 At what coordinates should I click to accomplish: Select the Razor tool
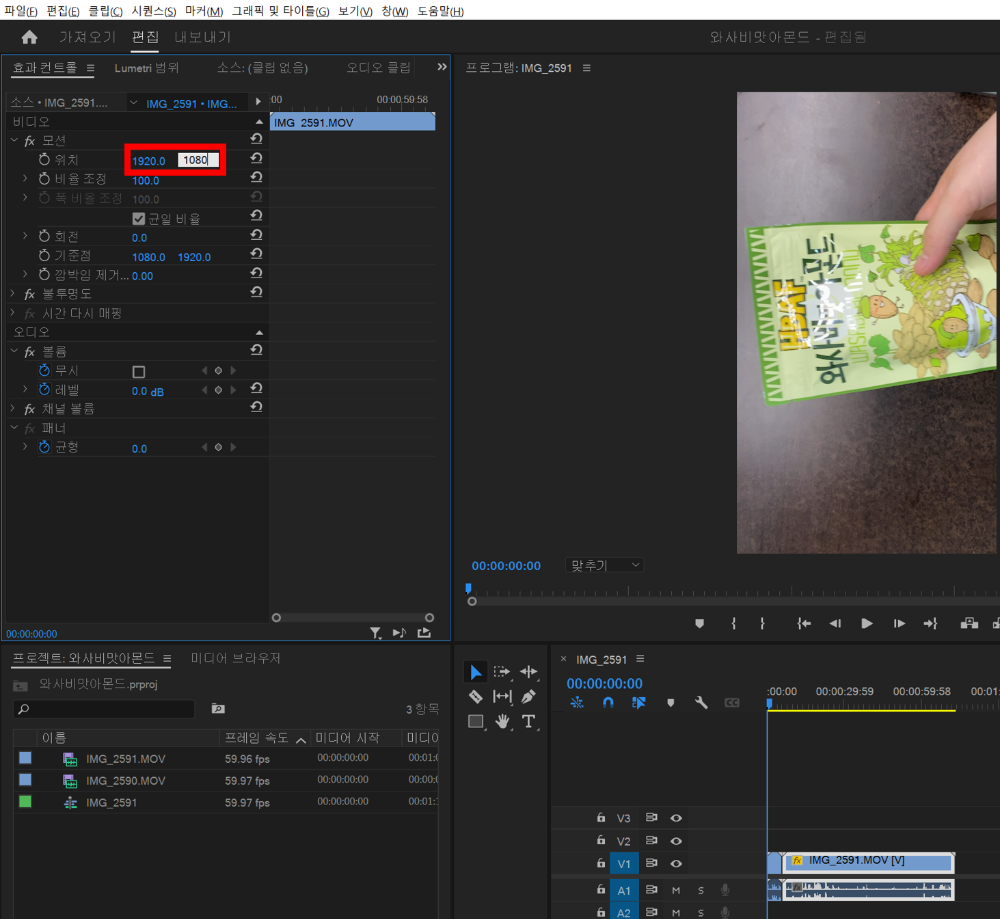point(476,696)
